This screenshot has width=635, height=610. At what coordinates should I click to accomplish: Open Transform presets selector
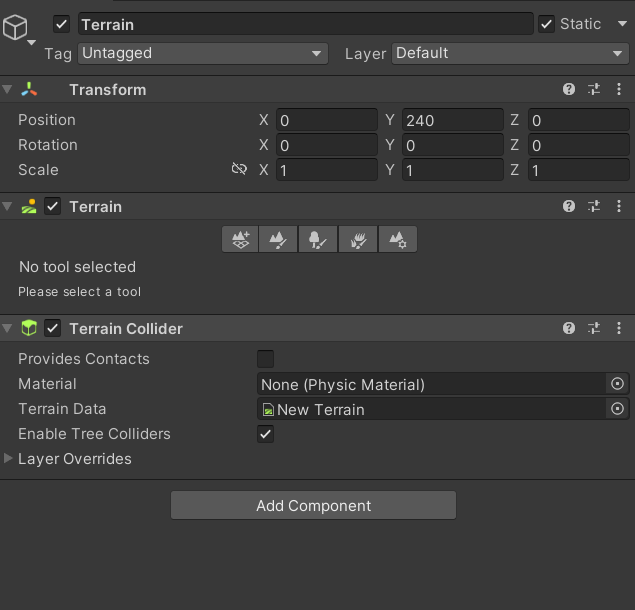(594, 89)
